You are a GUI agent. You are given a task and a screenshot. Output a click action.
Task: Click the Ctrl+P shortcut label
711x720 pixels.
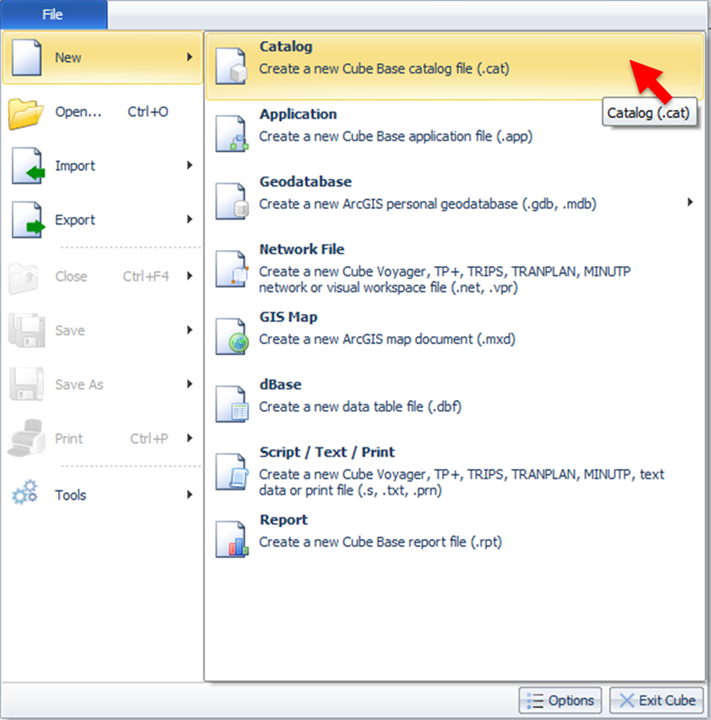tap(149, 439)
